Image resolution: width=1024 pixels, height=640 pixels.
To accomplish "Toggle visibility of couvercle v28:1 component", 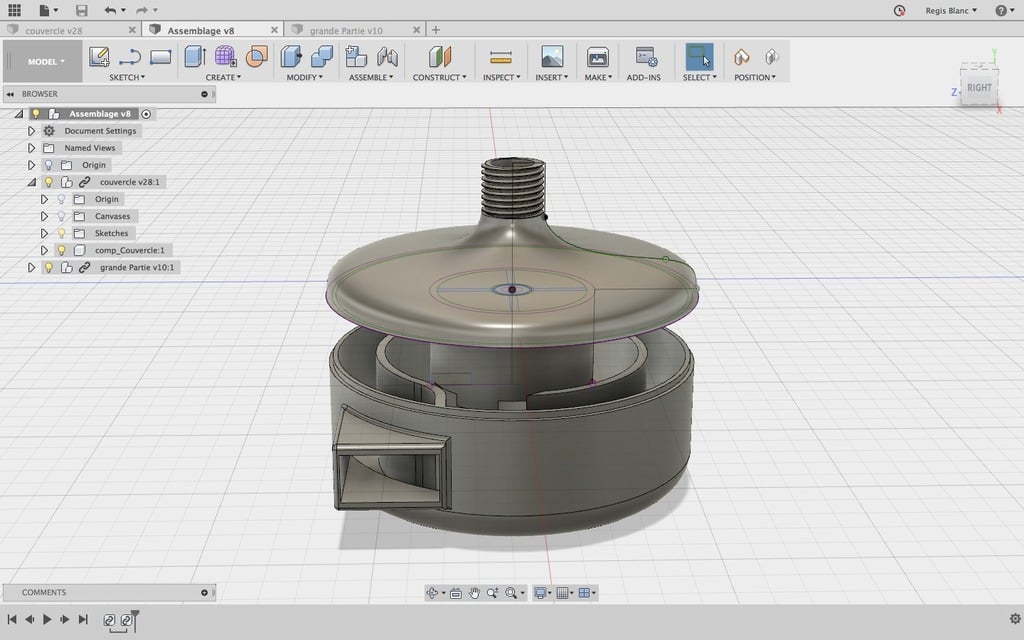I will pos(49,182).
